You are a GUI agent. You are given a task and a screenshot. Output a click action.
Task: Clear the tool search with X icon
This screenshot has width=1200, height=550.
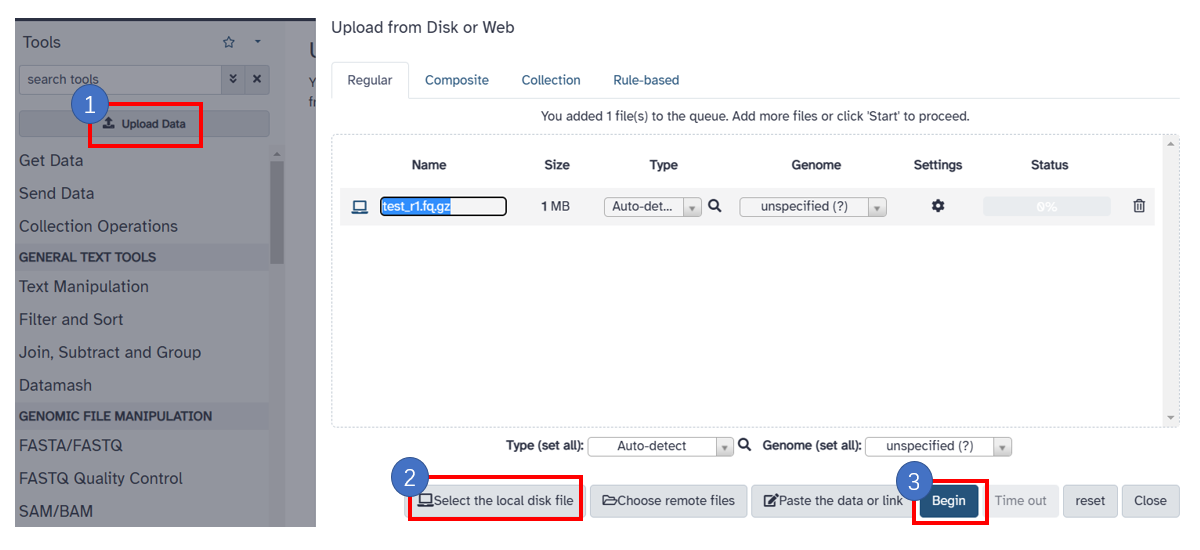click(x=257, y=79)
